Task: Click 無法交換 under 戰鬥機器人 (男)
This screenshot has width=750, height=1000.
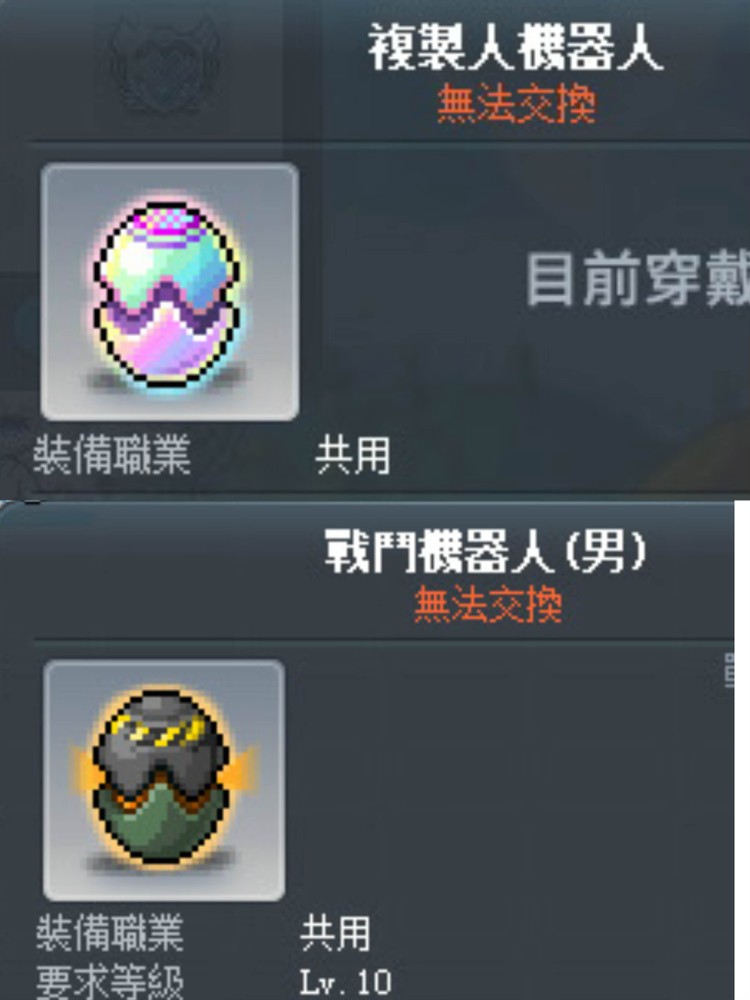Action: [488, 605]
